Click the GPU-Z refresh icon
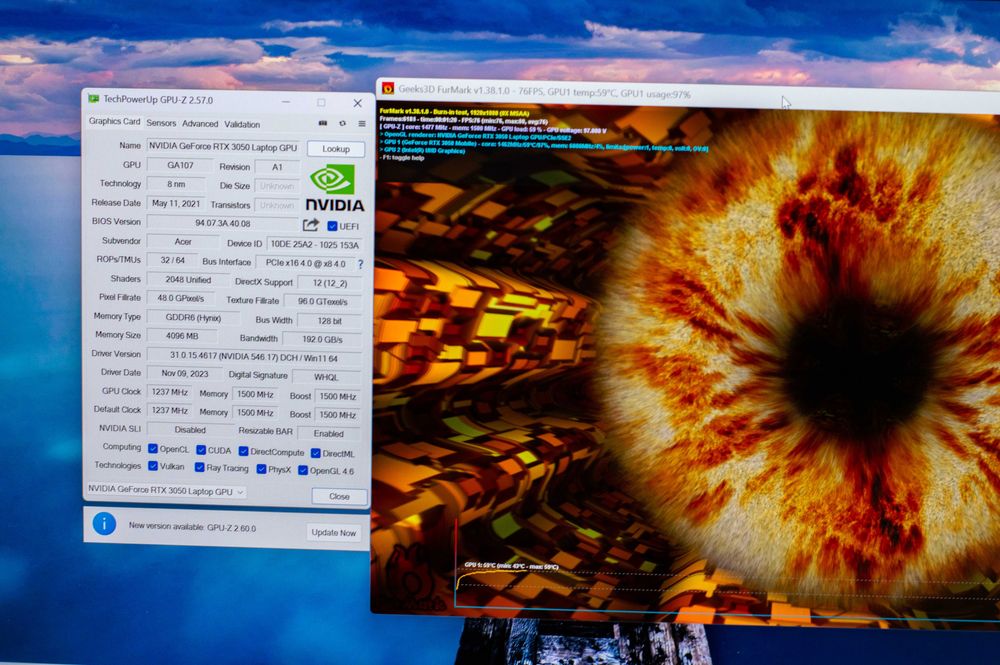This screenshot has width=1000, height=665. [x=342, y=123]
